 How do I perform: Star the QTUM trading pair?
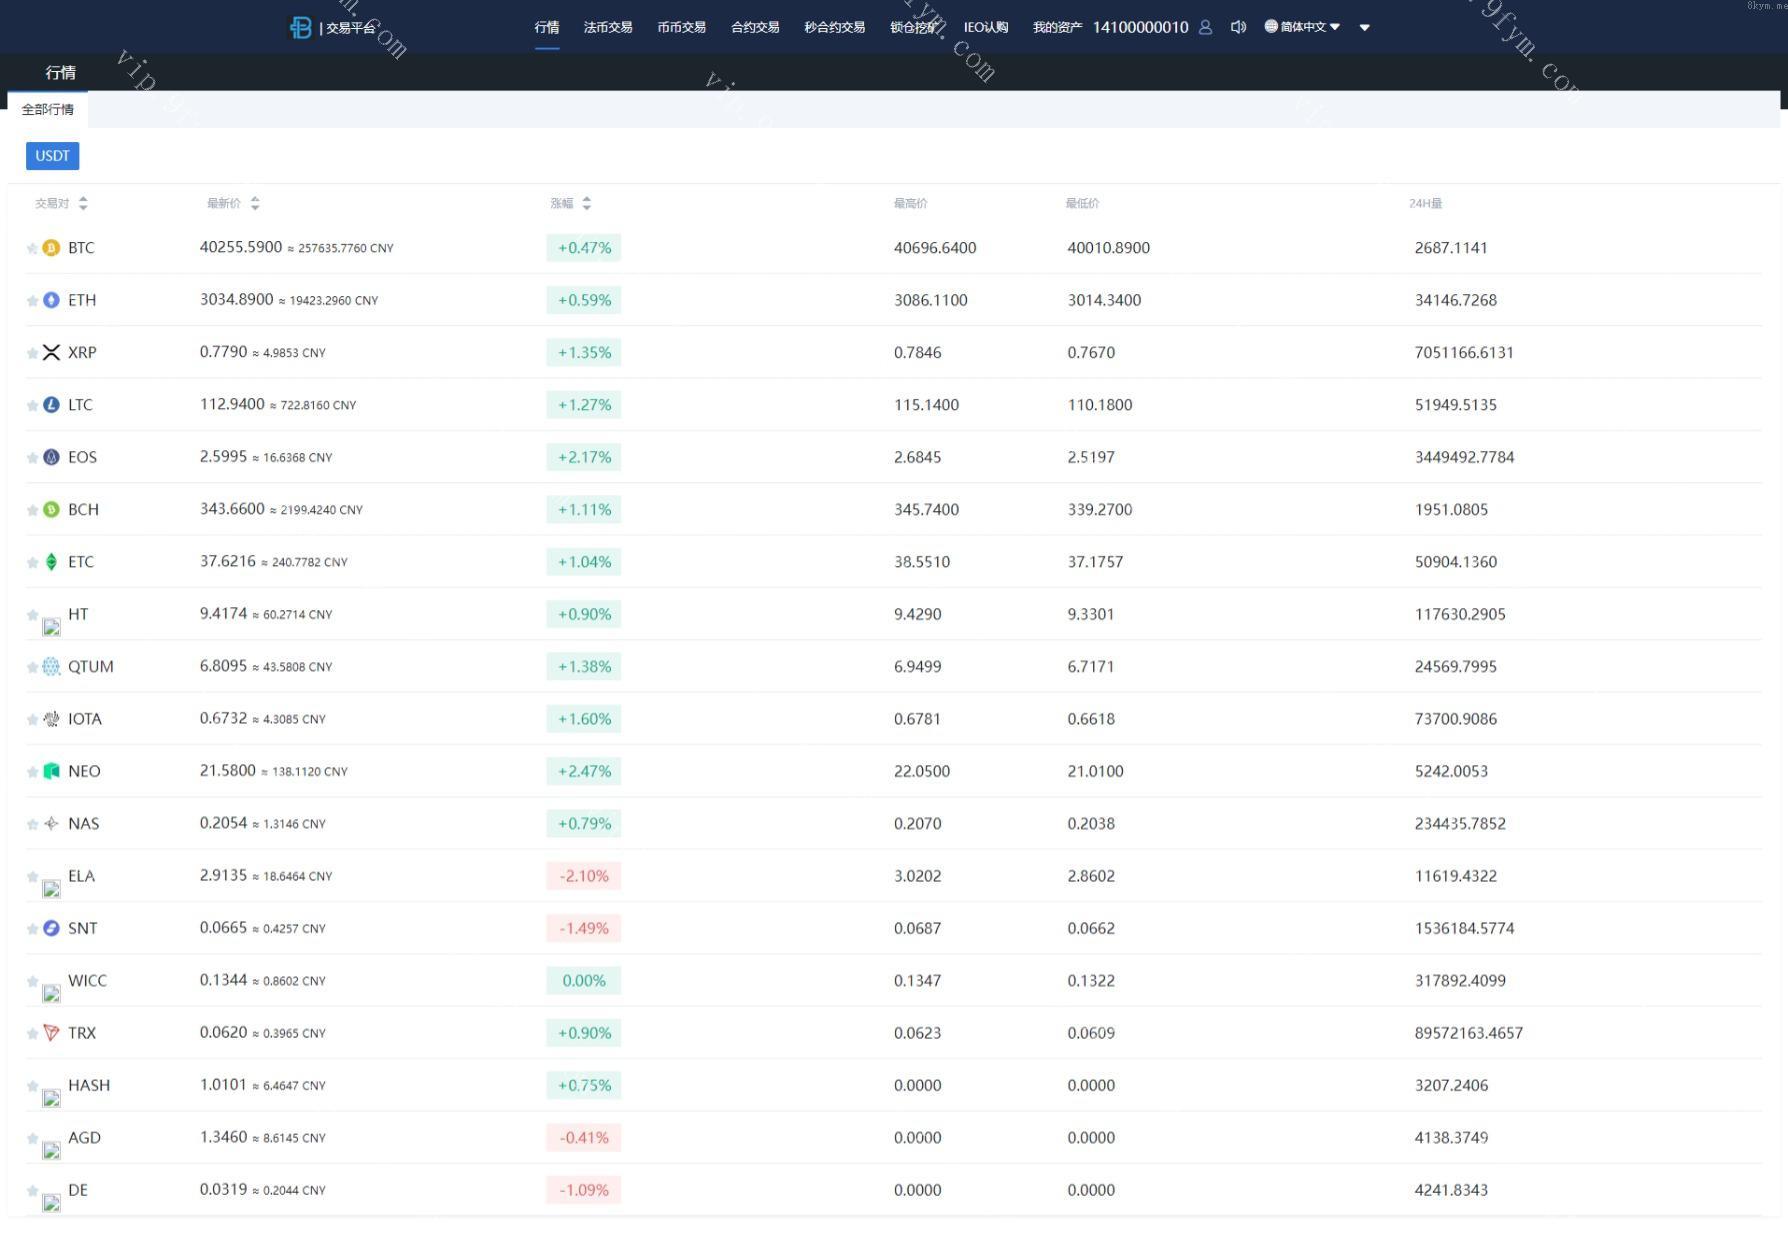(32, 667)
